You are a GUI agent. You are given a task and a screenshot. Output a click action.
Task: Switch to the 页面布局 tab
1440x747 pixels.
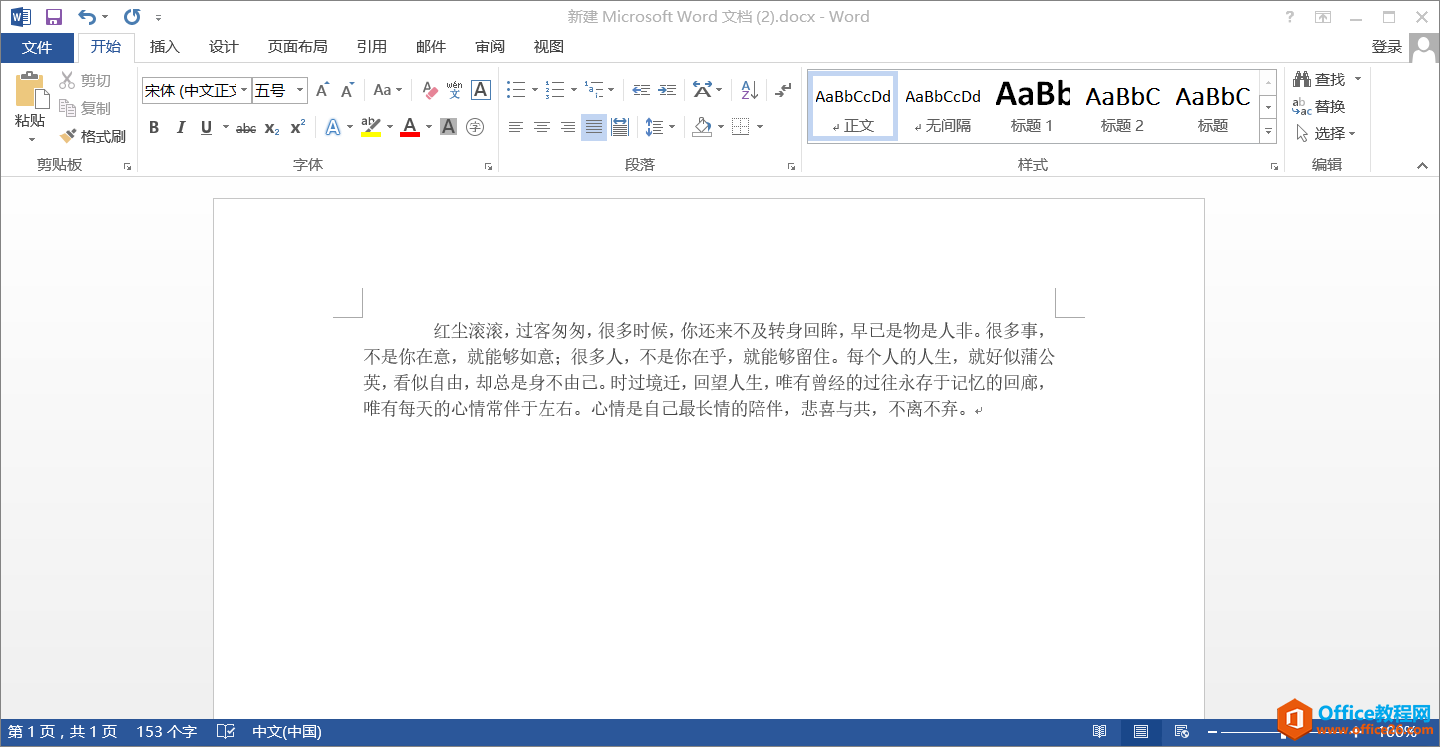pyautogui.click(x=298, y=47)
